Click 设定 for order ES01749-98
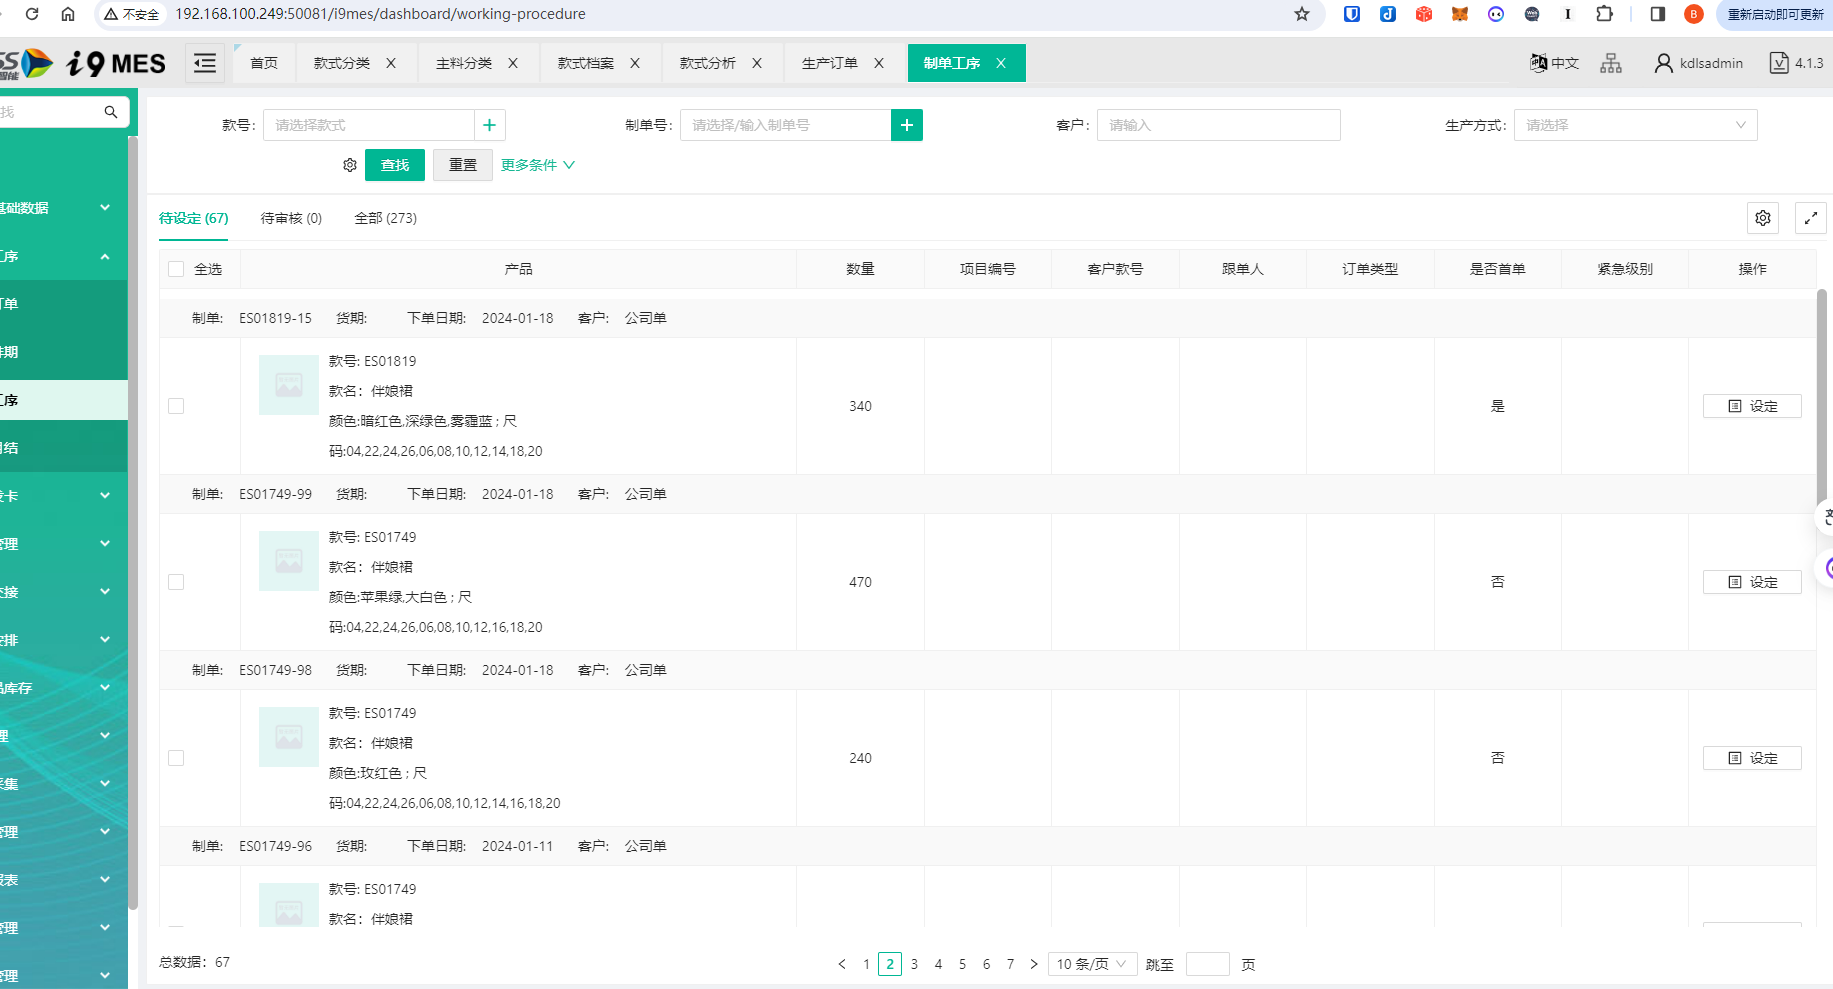 pos(1752,758)
